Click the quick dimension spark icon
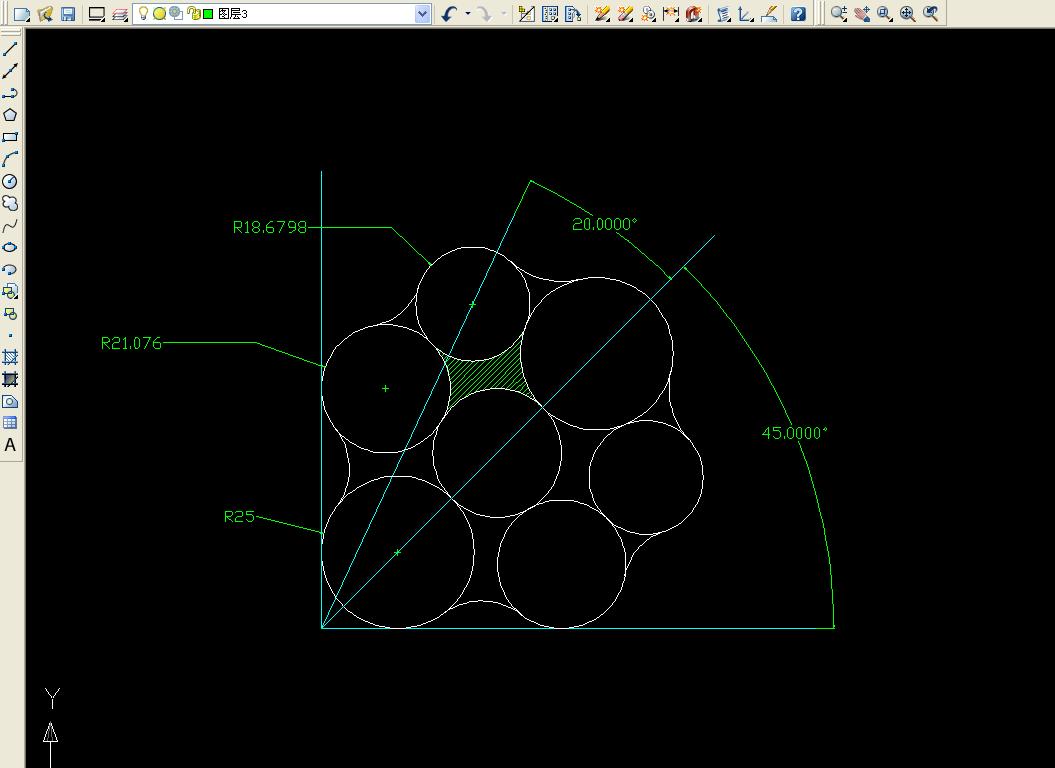 [671, 13]
